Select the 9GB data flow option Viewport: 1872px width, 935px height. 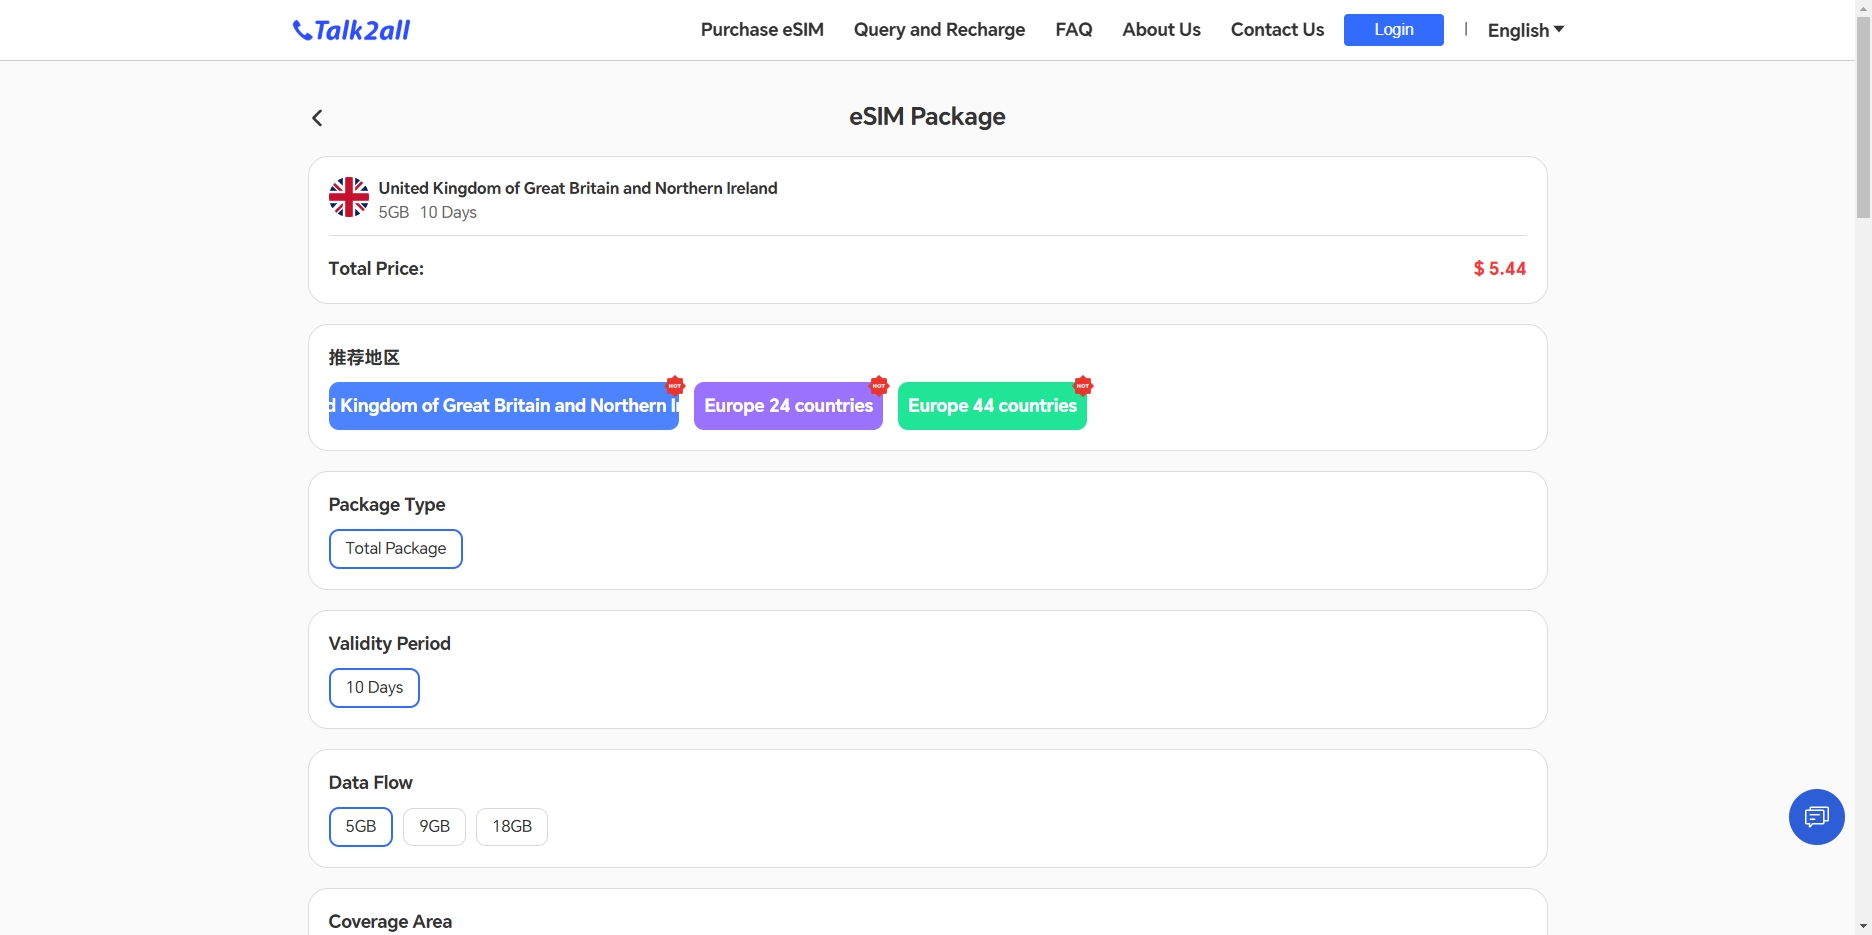[x=434, y=827]
